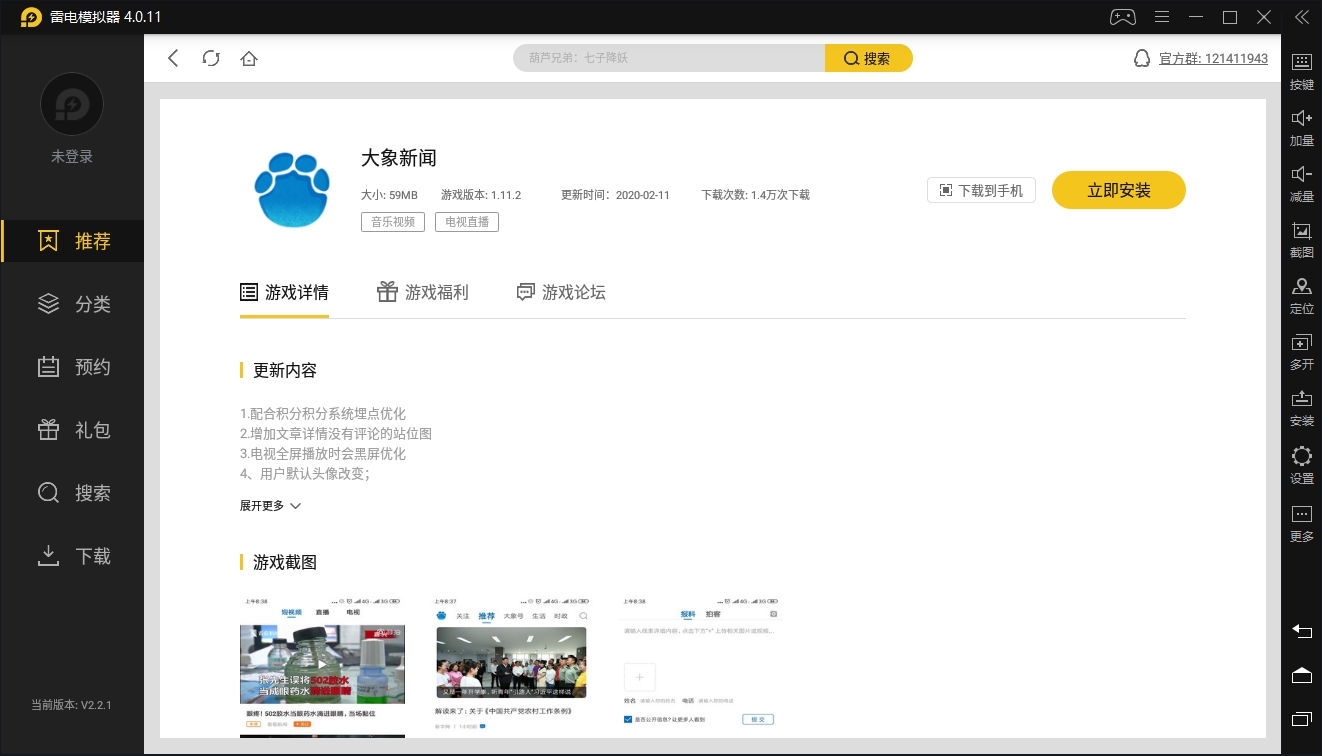Viewport: 1322px width, 756px height.
Task: Click 下载到手机 button
Action: (x=981, y=190)
